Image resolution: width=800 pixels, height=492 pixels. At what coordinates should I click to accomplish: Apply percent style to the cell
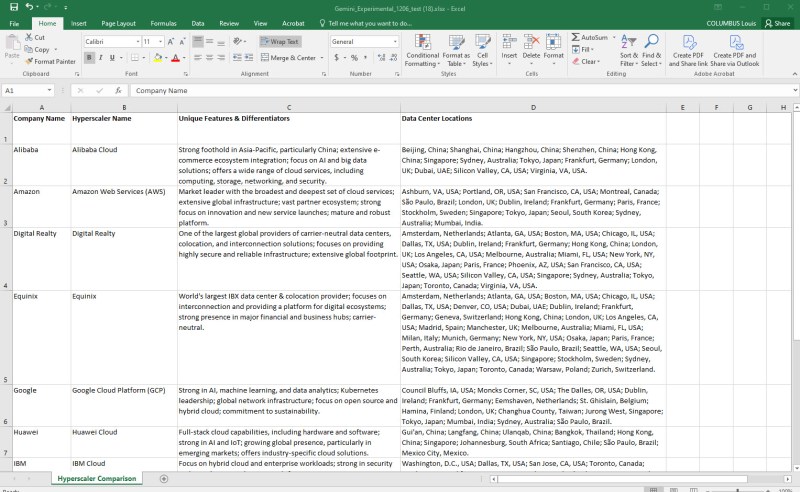354,58
